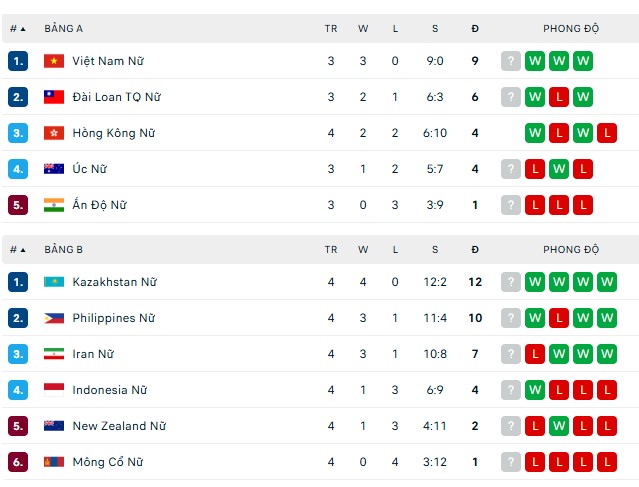Click the Mongolia flag icon
Viewport: 639px width, 487px height.
(54, 462)
